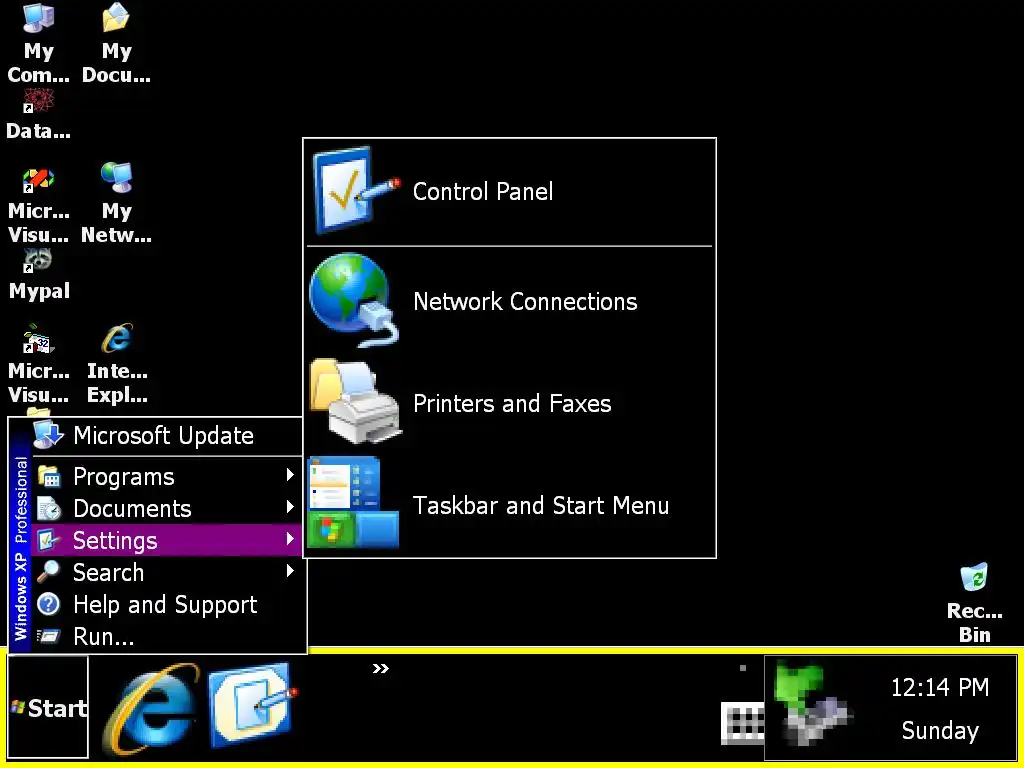Click the Search magnifier icon

click(x=48, y=571)
